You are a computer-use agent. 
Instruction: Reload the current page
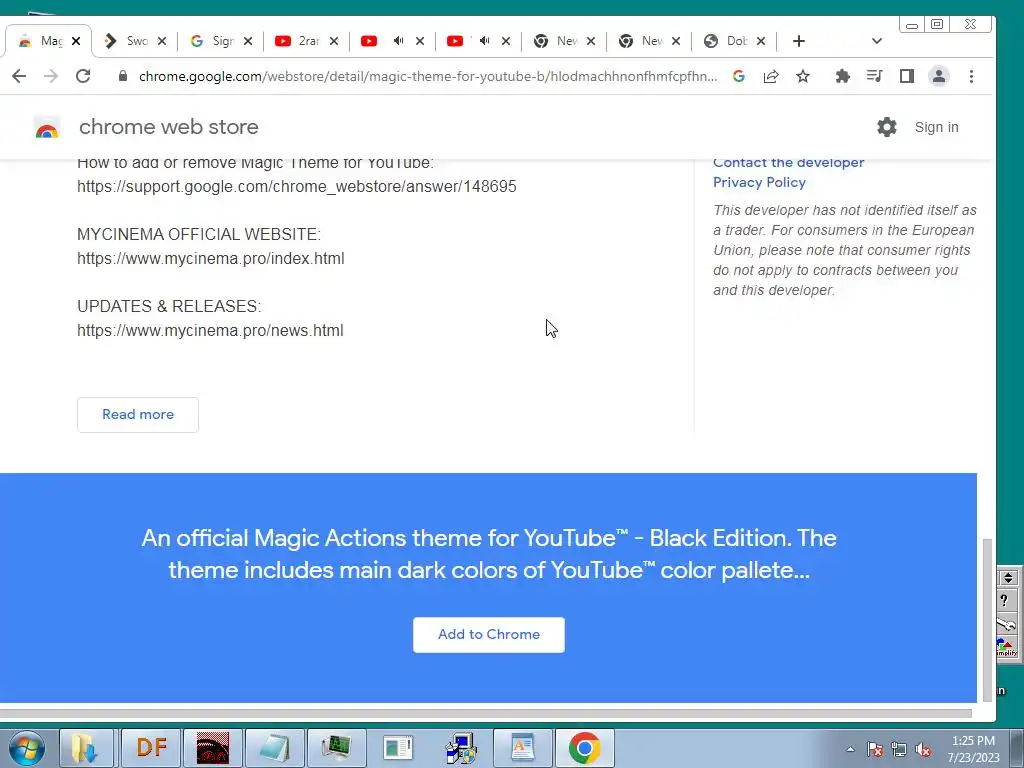click(83, 76)
